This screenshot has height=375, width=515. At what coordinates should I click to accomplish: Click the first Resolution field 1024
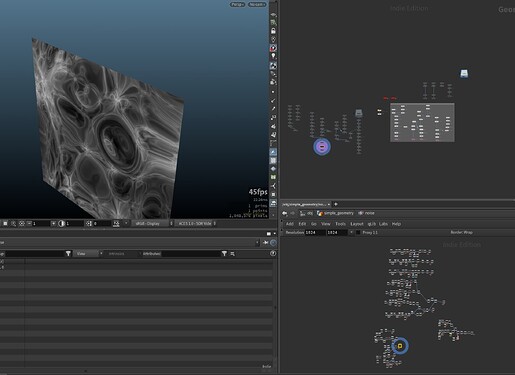point(315,232)
